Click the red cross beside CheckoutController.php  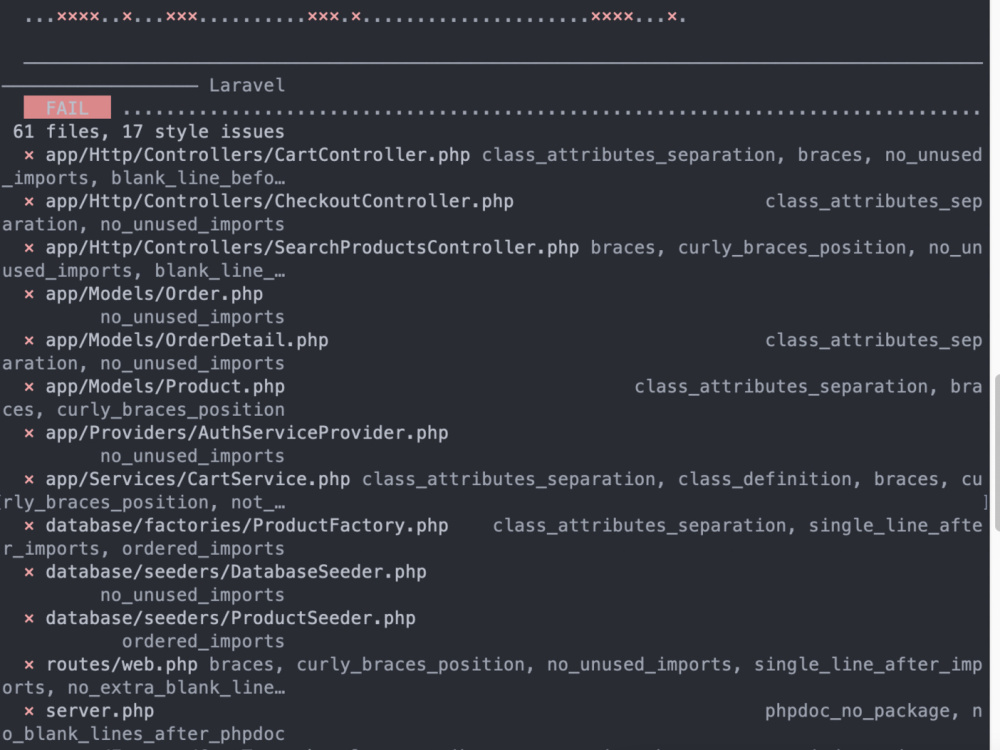tap(29, 202)
